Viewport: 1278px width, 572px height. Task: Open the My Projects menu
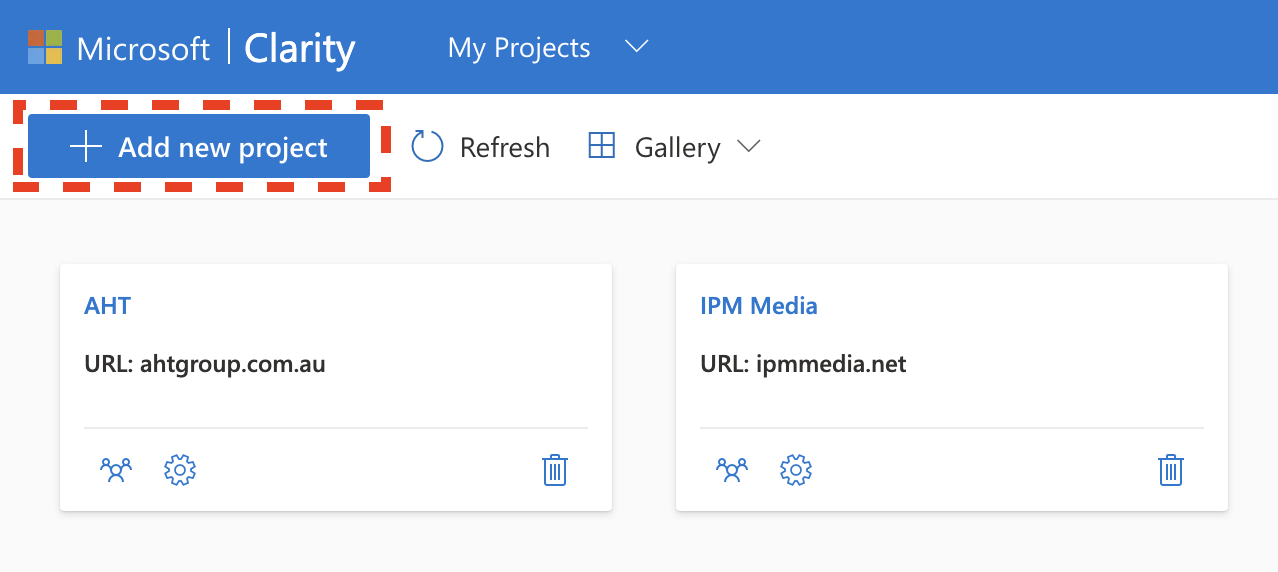tap(519, 47)
